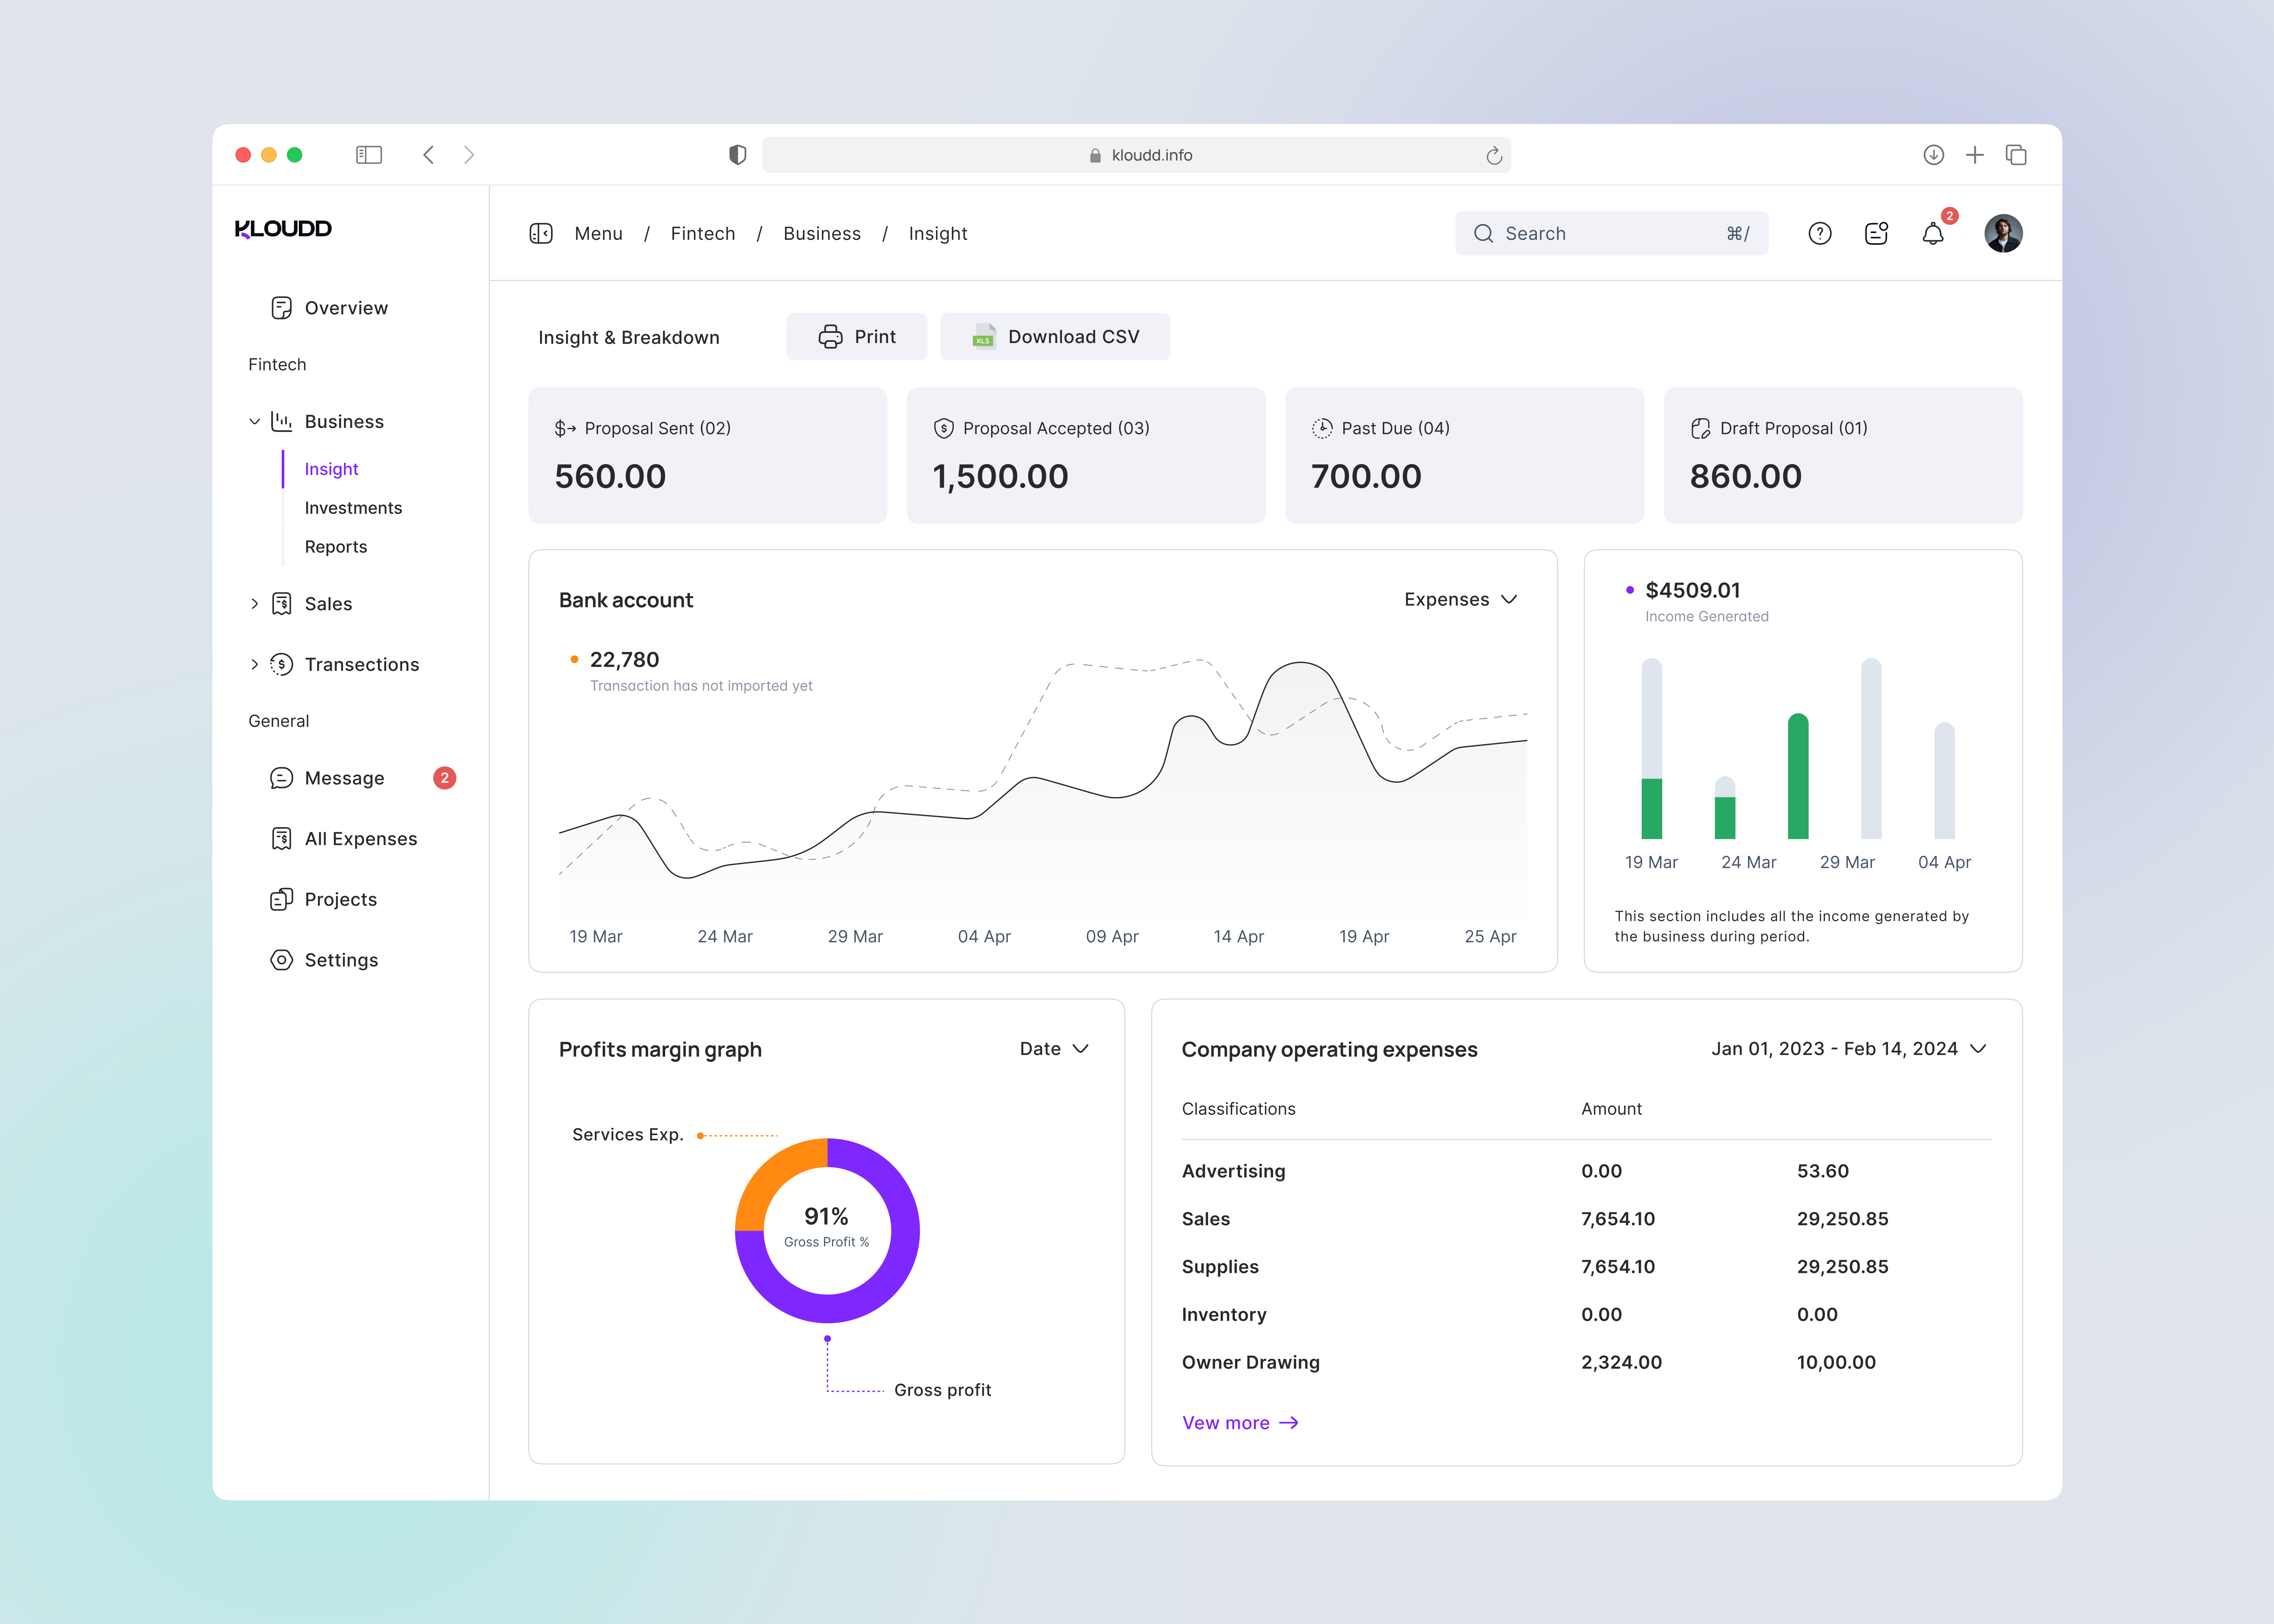Click the printer icon on the Print button
Image resolution: width=2274 pixels, height=1624 pixels.
pos(830,337)
